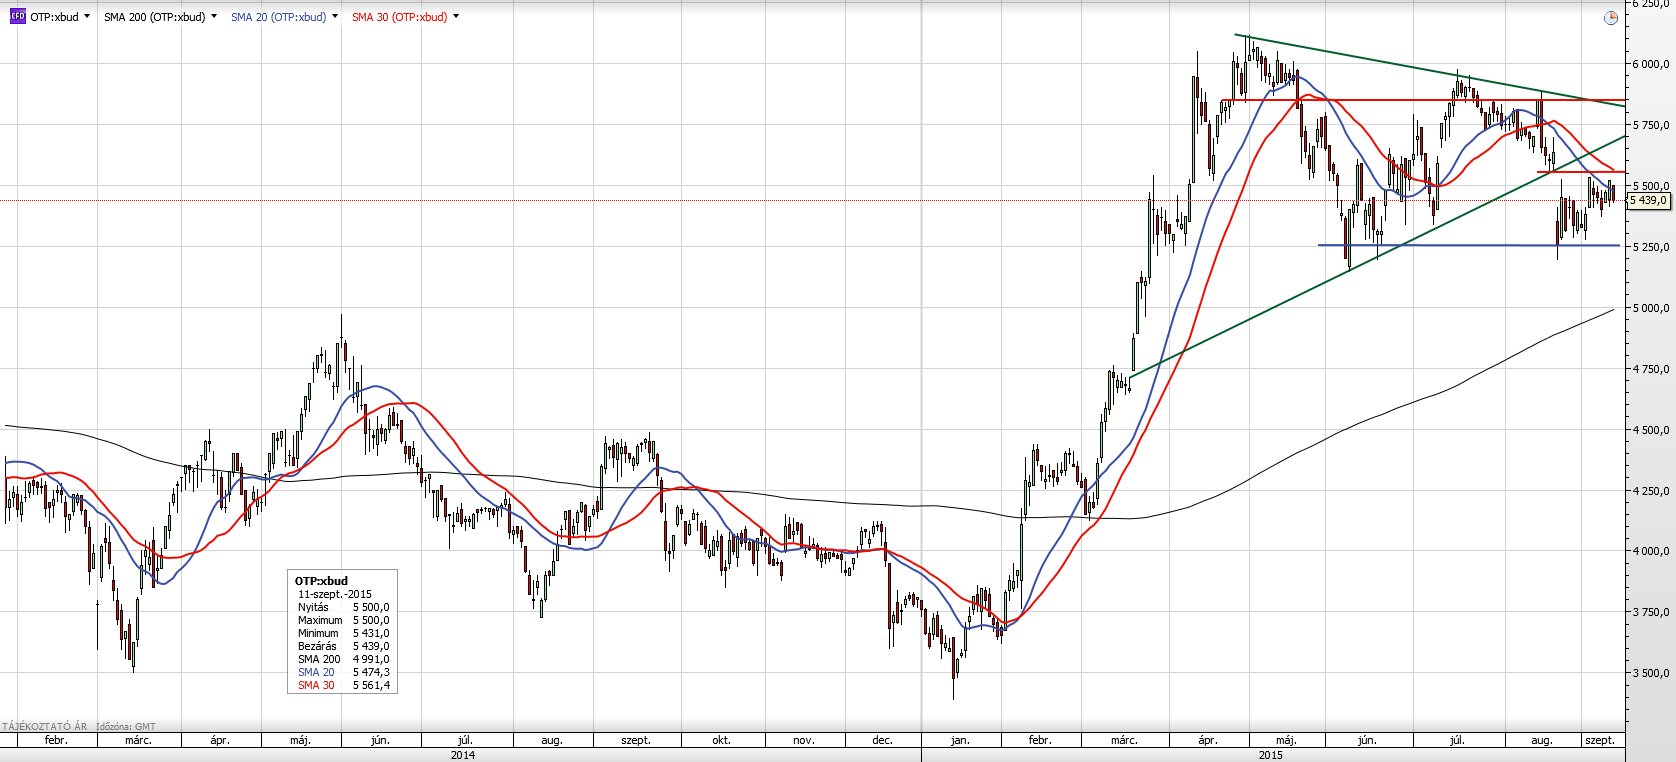
Task: Click the 5 750,0 price axis label
Action: (x=1651, y=125)
